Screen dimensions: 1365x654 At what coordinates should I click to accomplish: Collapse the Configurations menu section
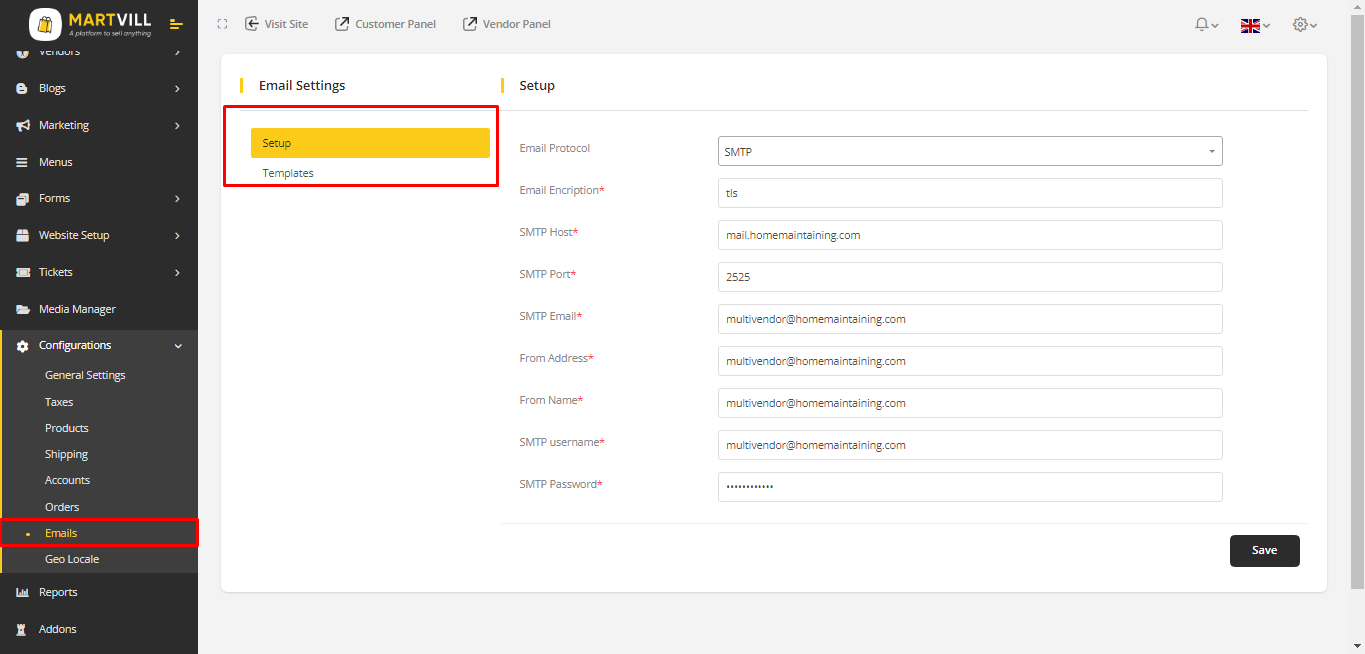[98, 345]
